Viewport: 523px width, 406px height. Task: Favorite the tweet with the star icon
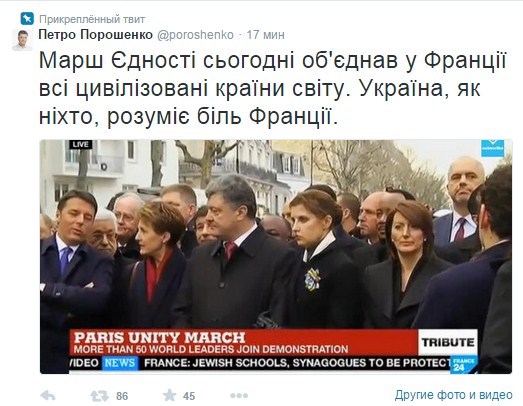169,395
